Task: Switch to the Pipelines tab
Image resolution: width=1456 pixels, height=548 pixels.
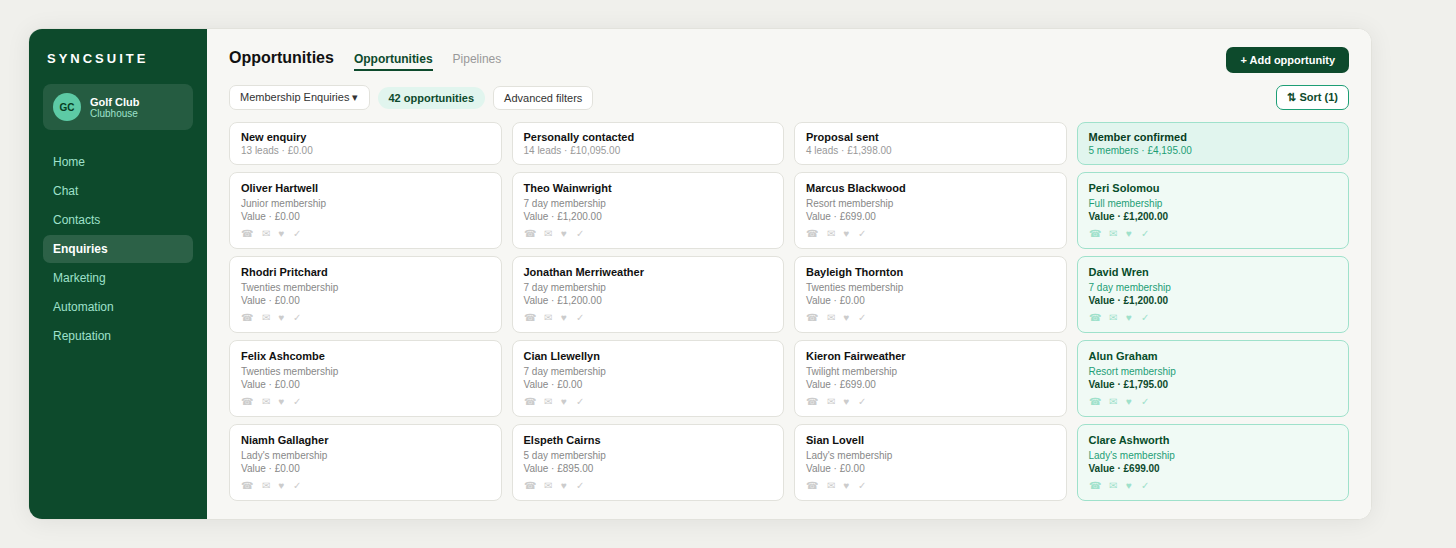Action: 477,59
